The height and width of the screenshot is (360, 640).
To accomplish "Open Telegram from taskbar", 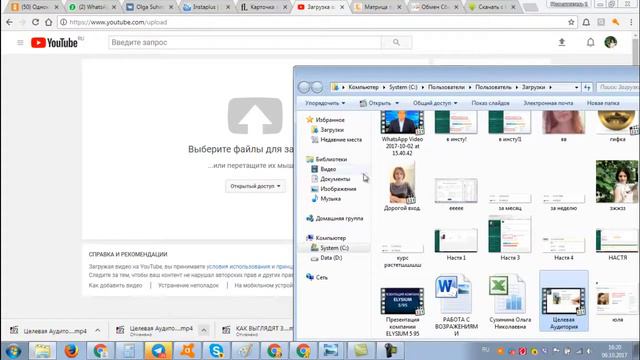I will coord(158,351).
